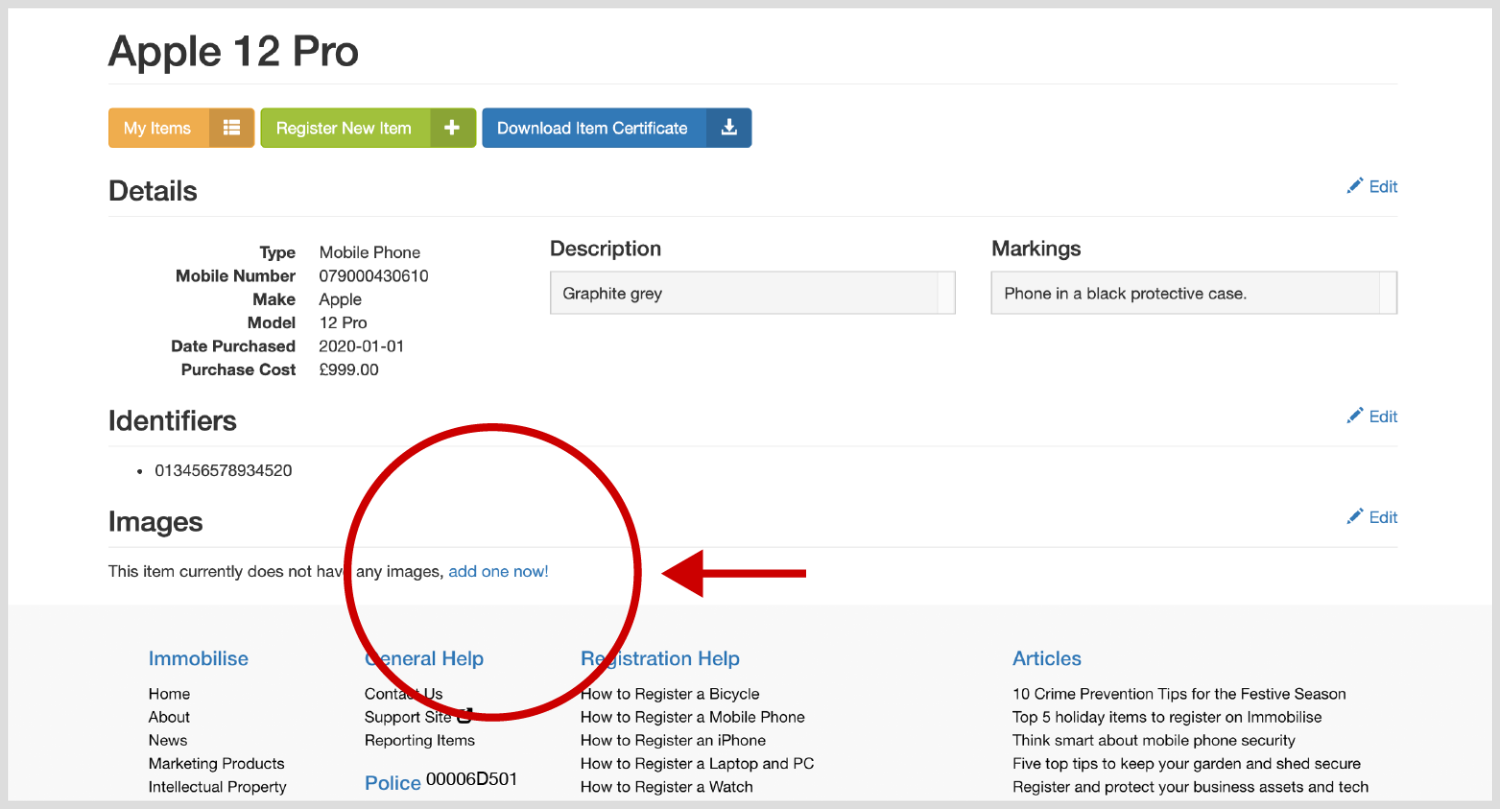Go to the About page link

169,717
